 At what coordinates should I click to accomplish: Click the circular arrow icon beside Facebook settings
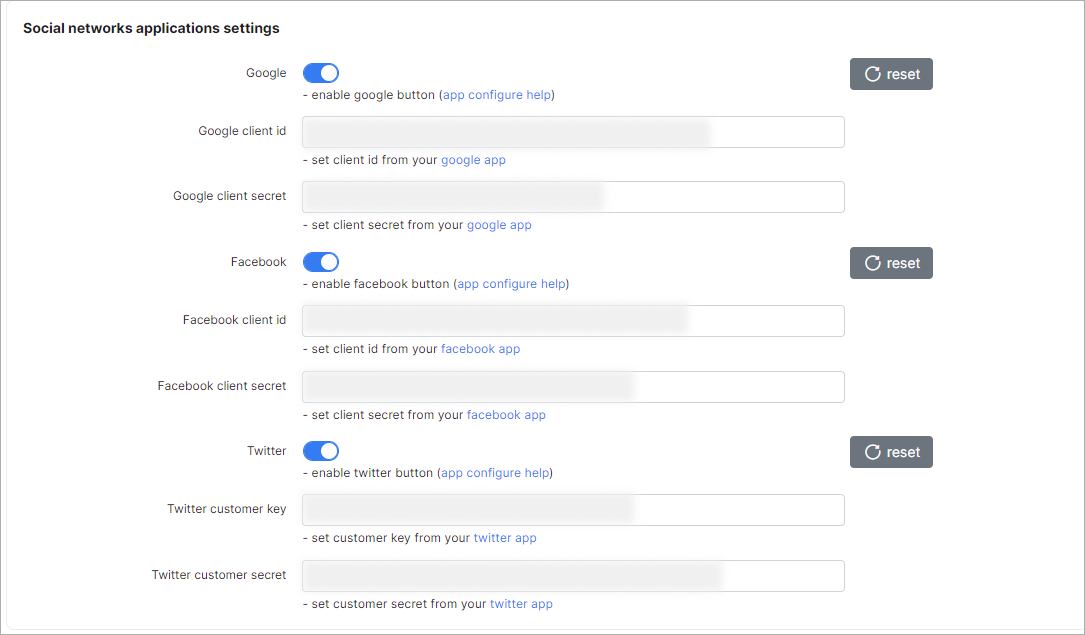pyautogui.click(x=871, y=262)
